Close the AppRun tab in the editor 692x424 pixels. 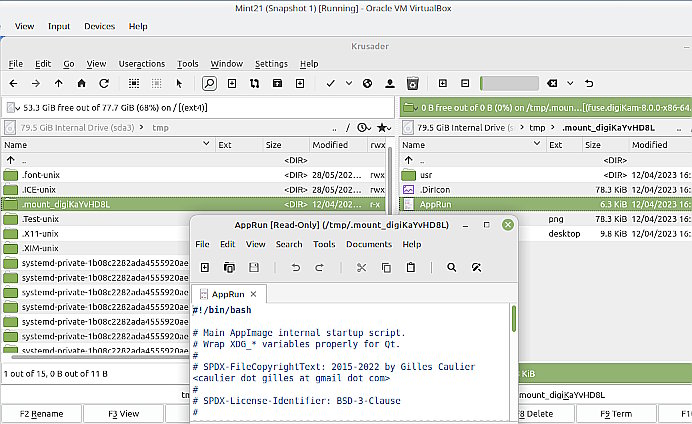(253, 294)
